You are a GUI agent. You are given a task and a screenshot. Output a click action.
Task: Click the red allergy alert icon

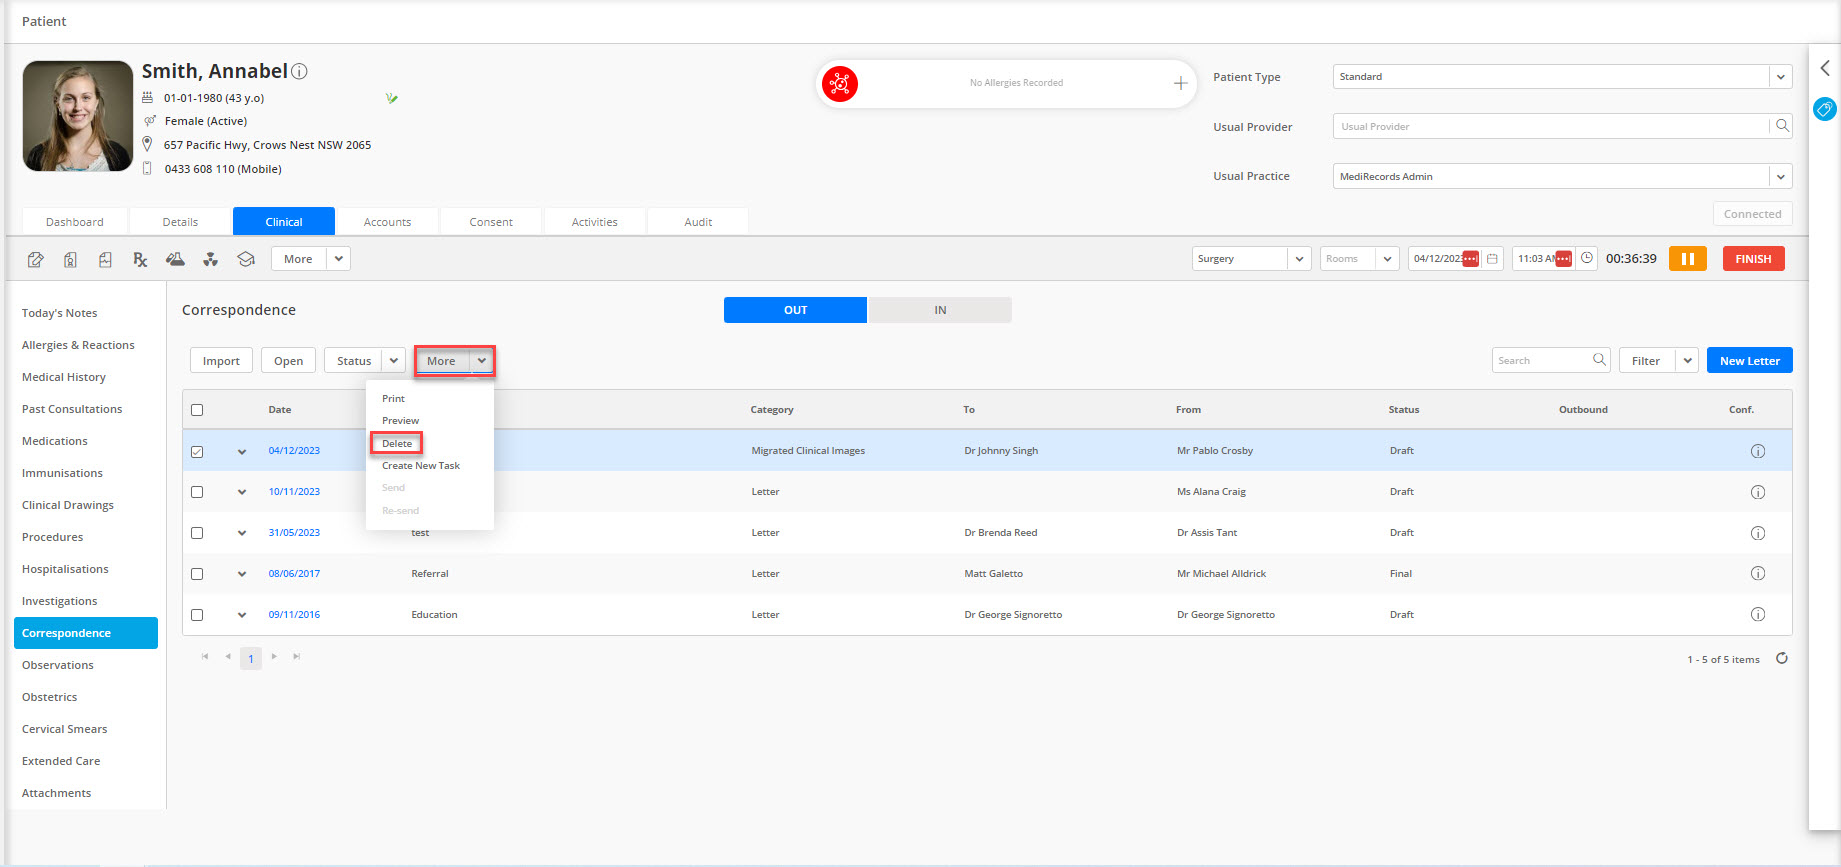tap(840, 83)
